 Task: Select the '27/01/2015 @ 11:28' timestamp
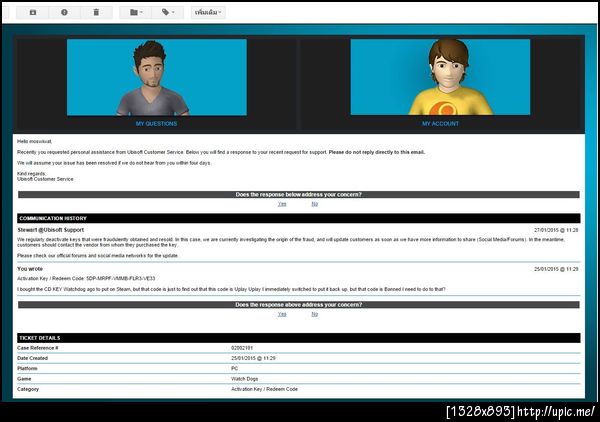pos(556,230)
